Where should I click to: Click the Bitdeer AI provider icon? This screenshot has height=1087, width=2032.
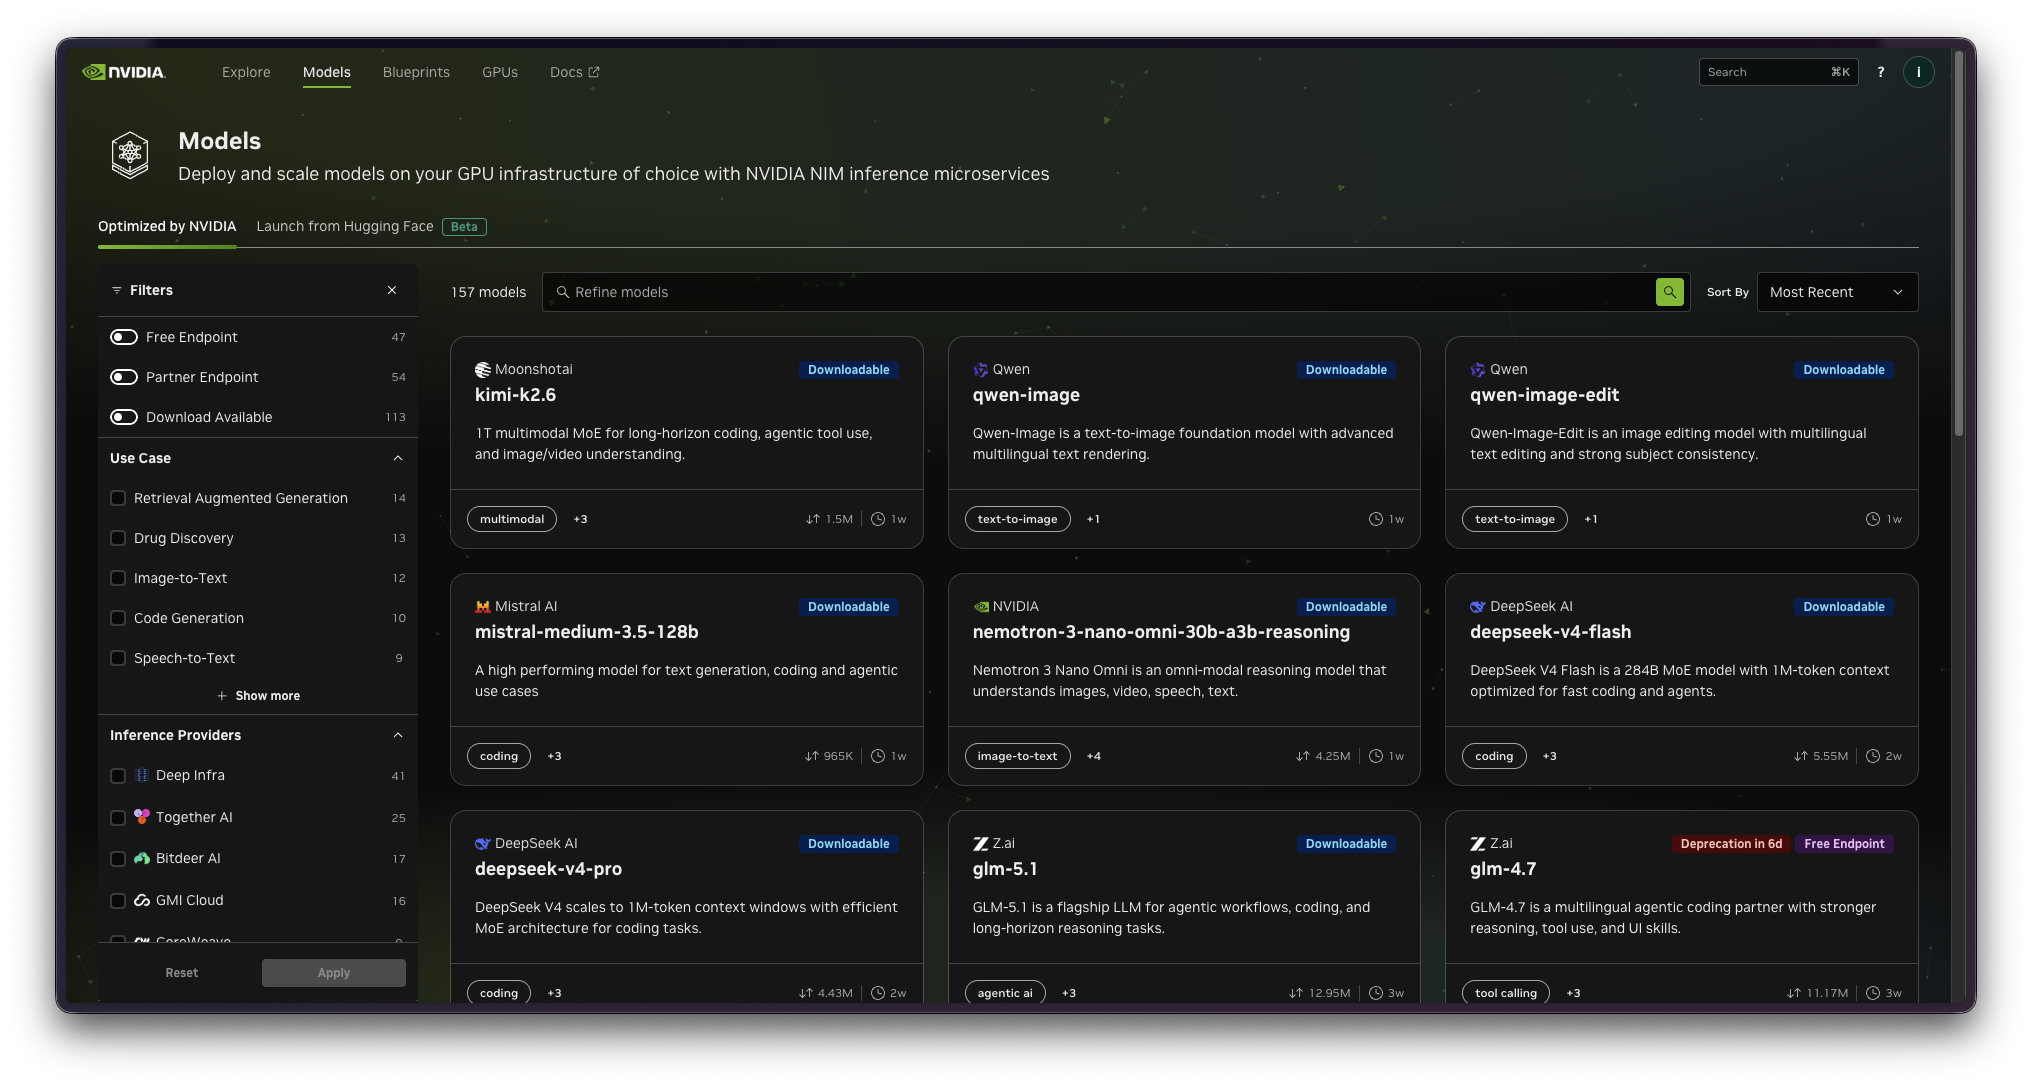tap(142, 858)
